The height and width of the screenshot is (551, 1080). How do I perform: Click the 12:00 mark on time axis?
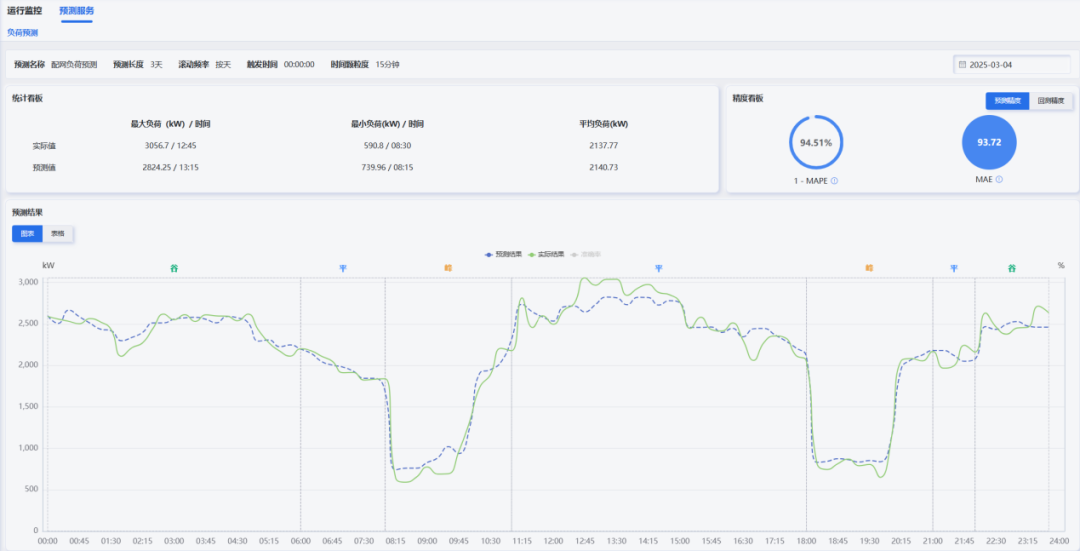[553, 540]
